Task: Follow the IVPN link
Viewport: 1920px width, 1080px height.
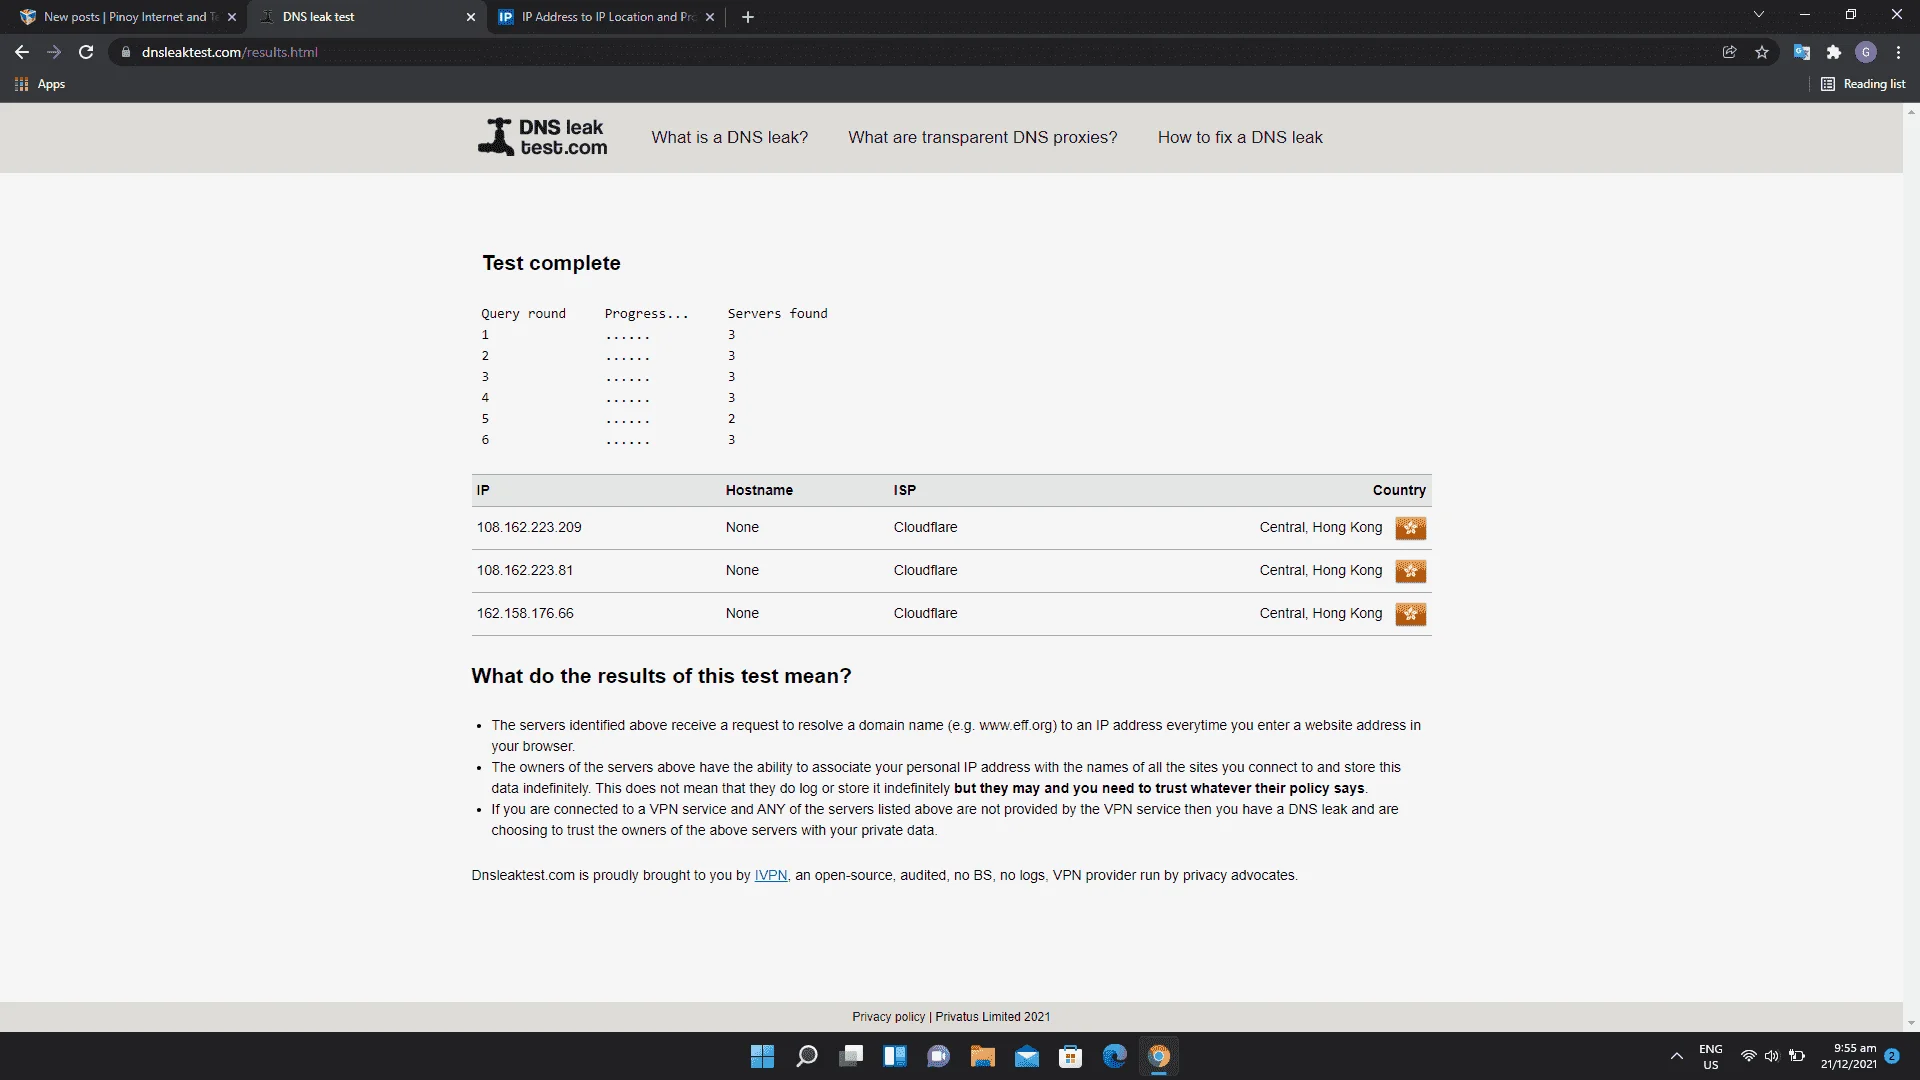Action: point(771,876)
